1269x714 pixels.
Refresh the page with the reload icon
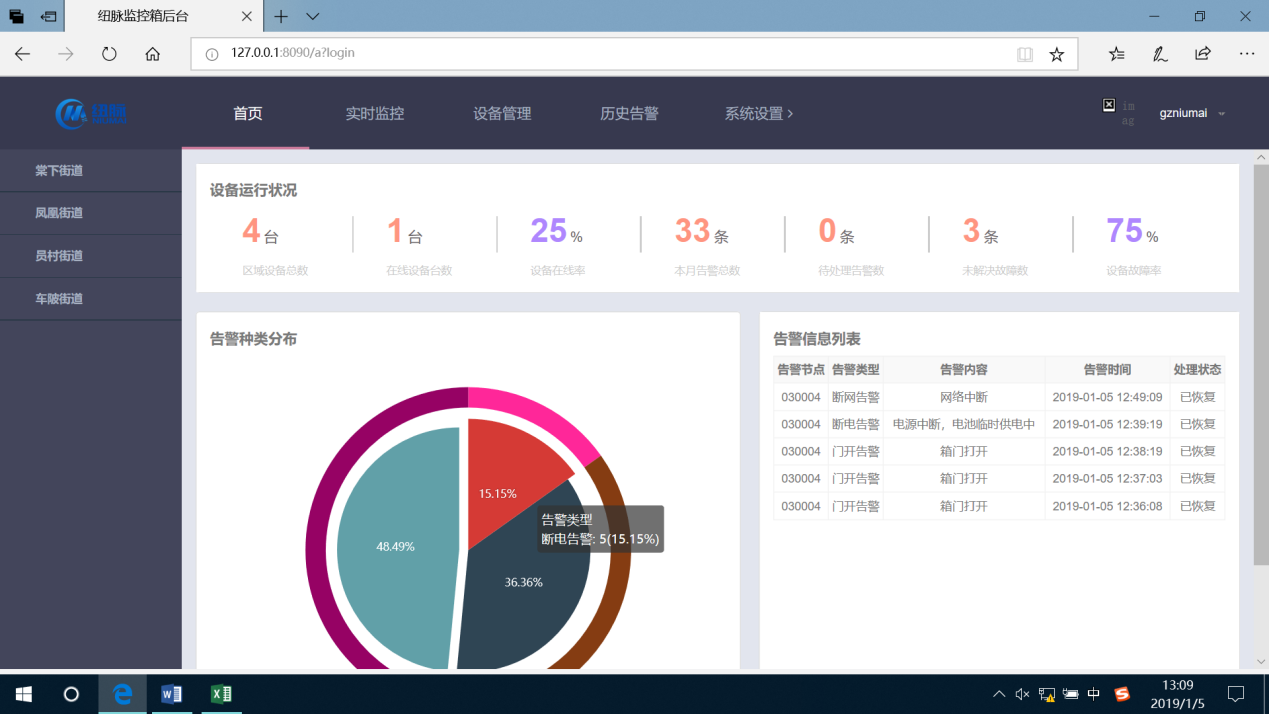tap(109, 54)
